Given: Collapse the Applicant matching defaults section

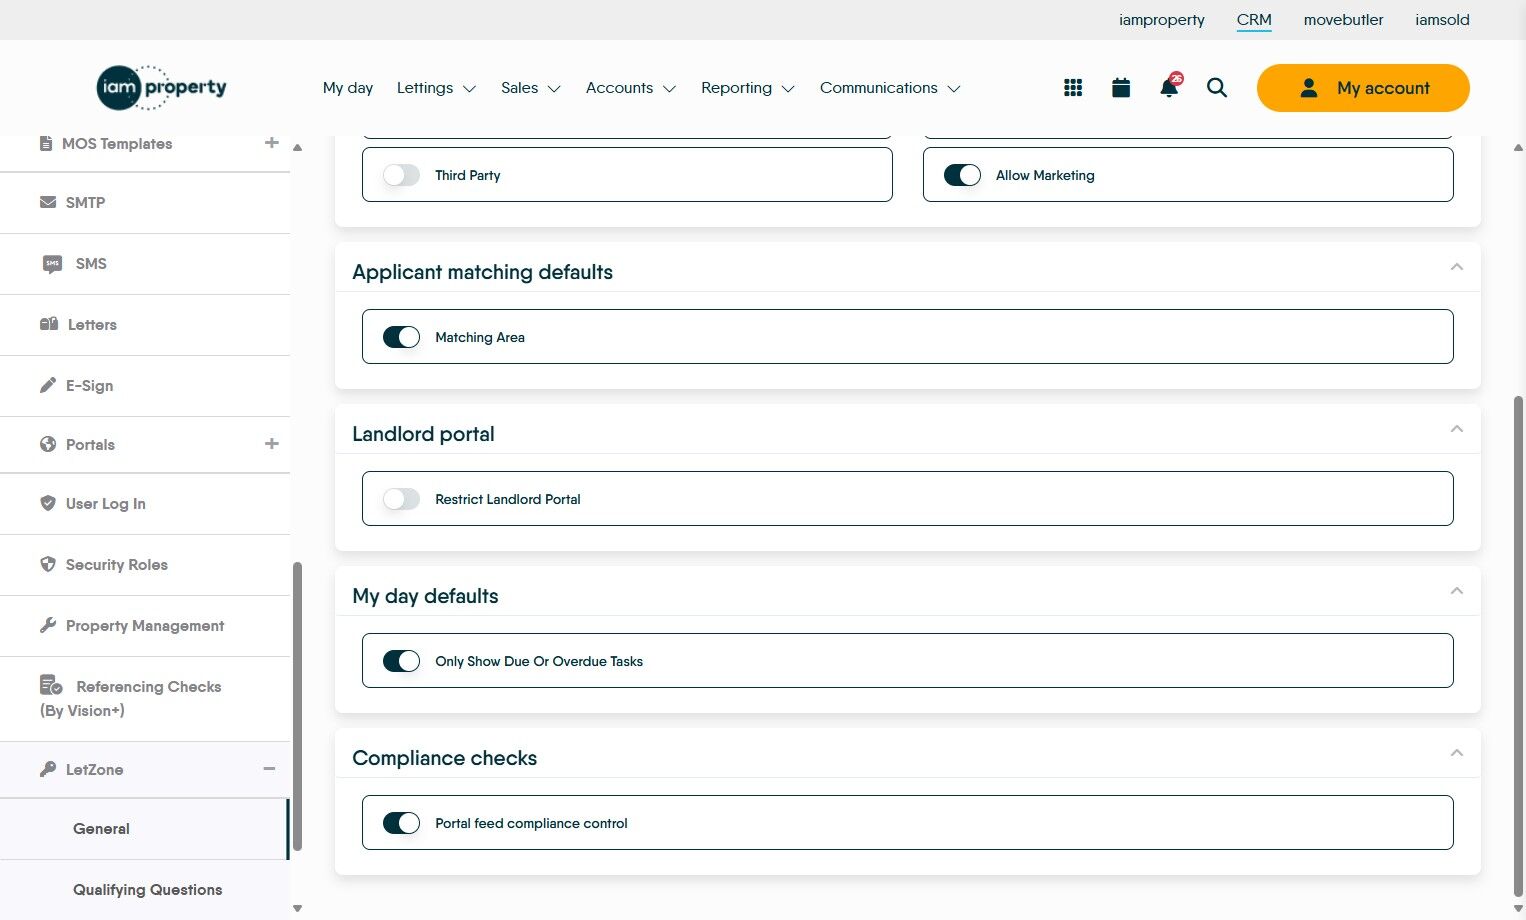Looking at the screenshot, I should click(1457, 267).
